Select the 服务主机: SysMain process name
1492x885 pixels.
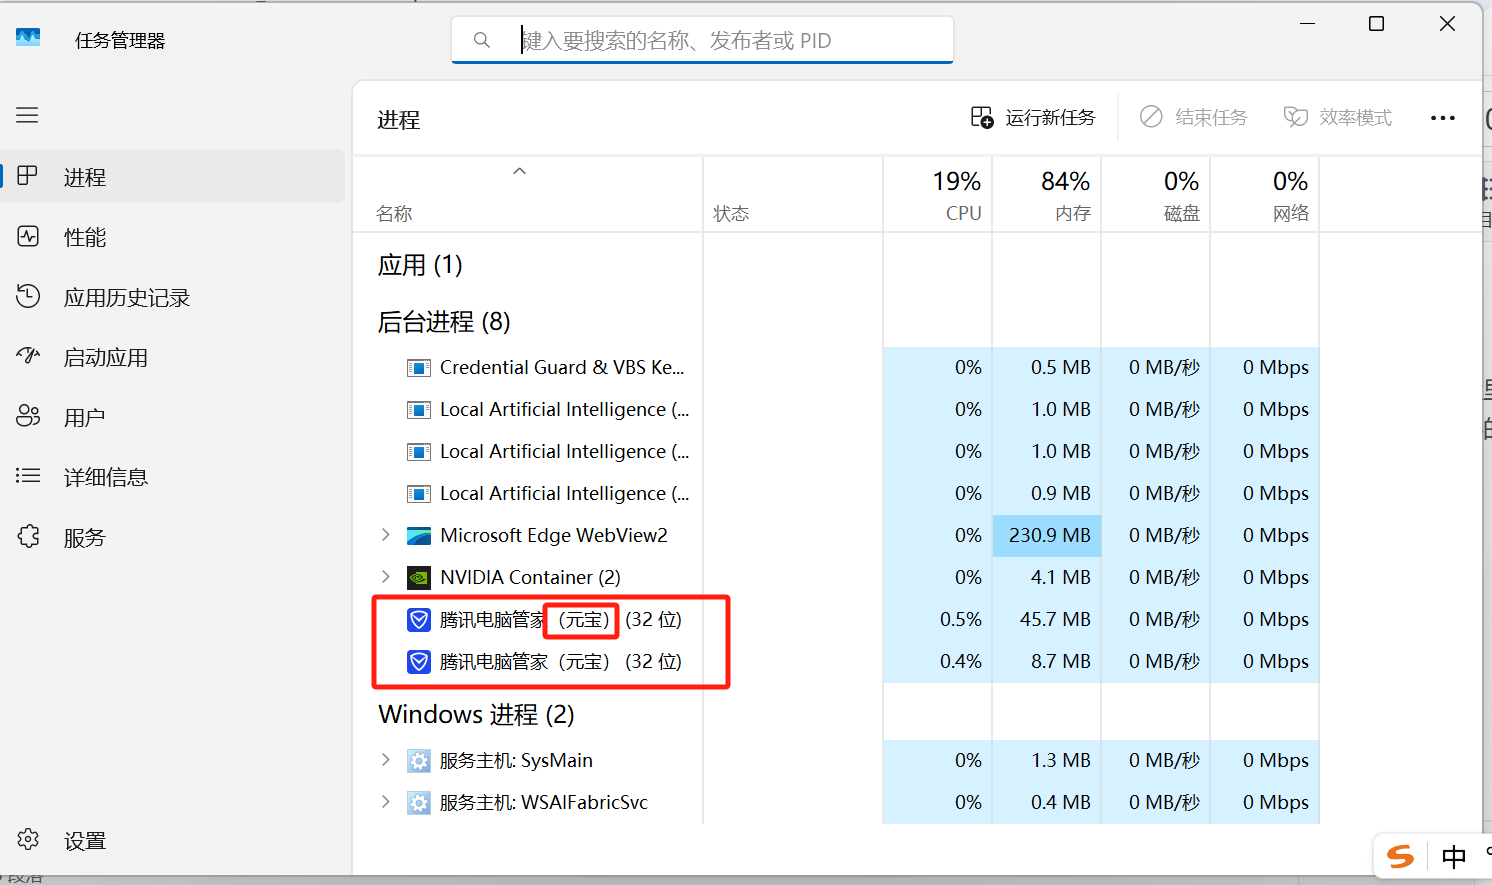[516, 761]
